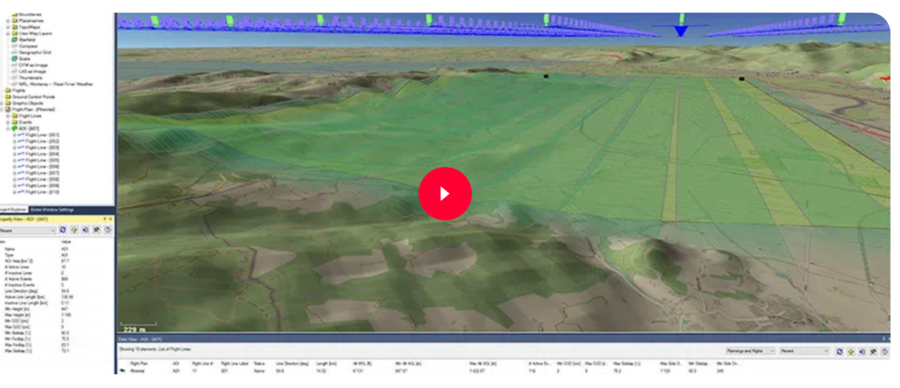Screen dimensions: 900x388
Task: Click the tools icon in Property View toolbar
Action: click(x=96, y=230)
